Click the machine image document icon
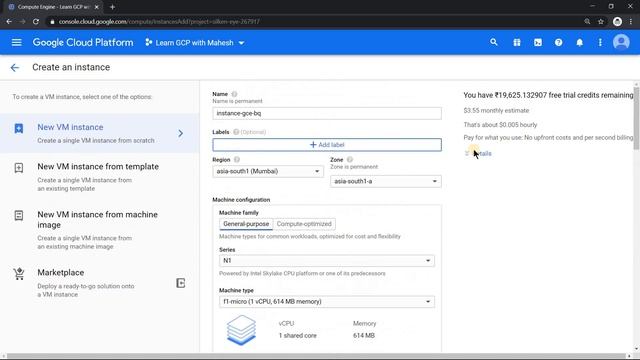The width and height of the screenshot is (640, 360). pyautogui.click(x=19, y=215)
